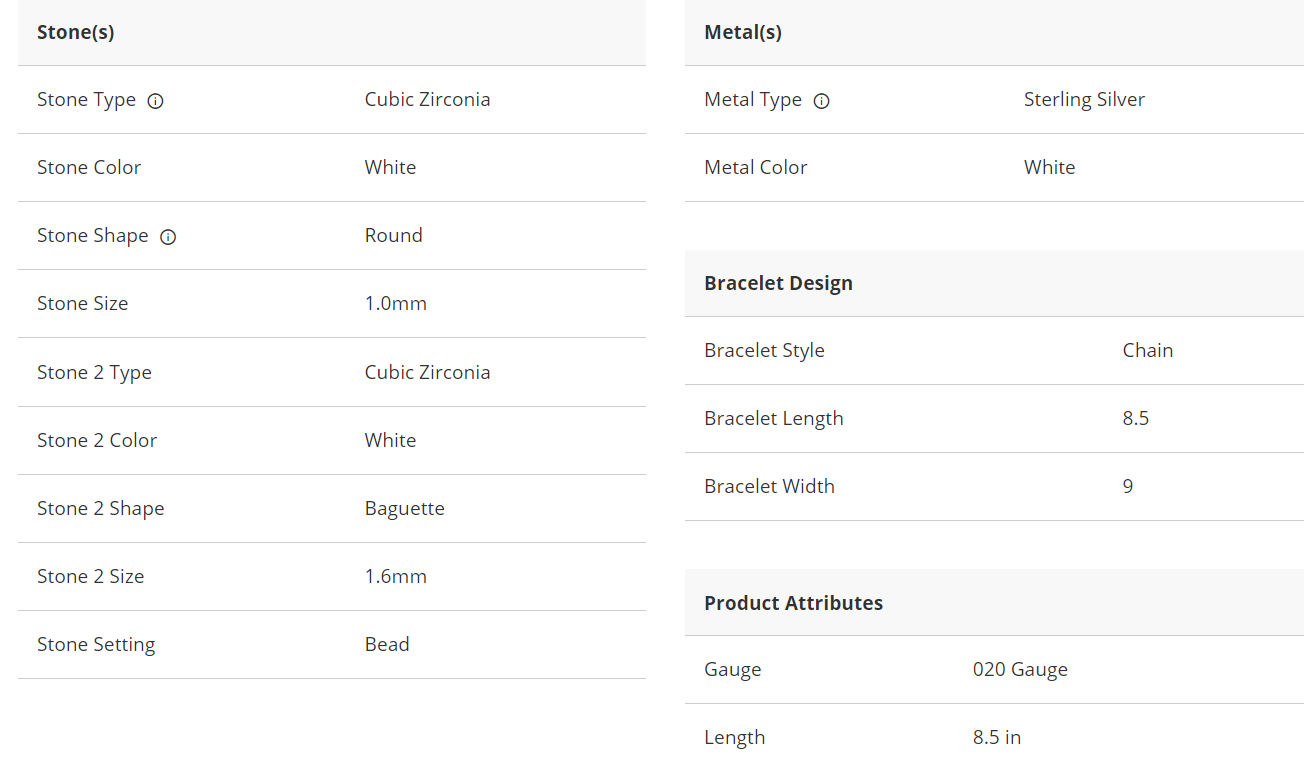The width and height of the screenshot is (1304, 769).
Task: Open the Stone Shape info icon
Action: coord(168,237)
